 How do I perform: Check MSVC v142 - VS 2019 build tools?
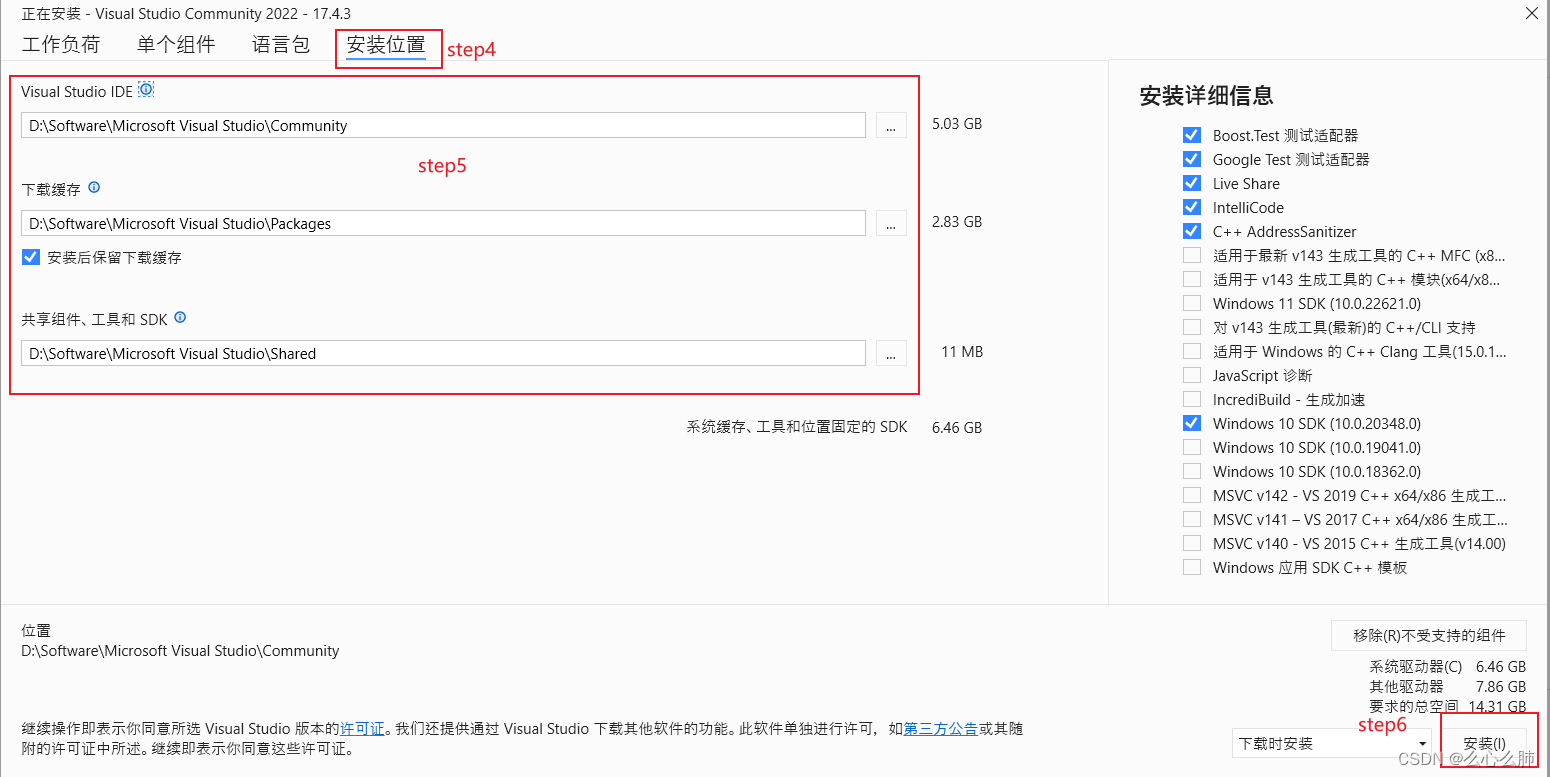coord(1191,495)
